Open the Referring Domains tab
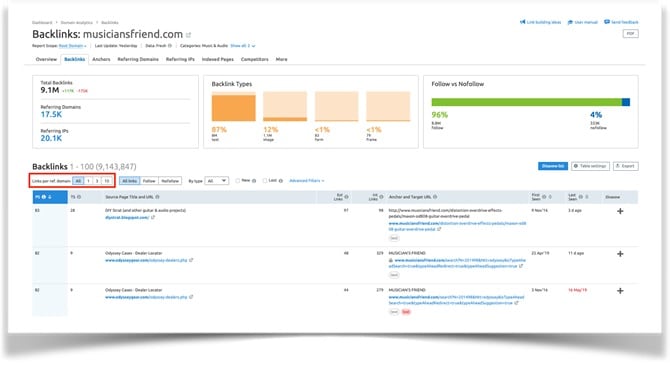This screenshot has height=365, width=670. [138, 59]
